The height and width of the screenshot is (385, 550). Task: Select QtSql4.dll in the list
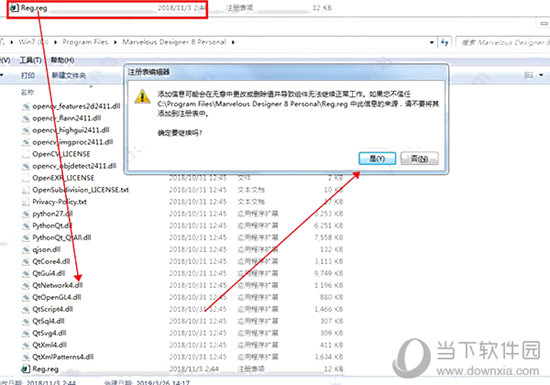(x=48, y=321)
